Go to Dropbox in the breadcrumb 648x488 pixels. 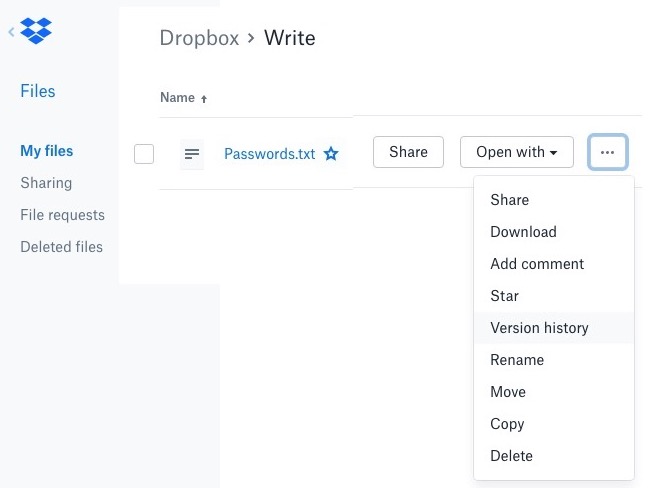[199, 38]
